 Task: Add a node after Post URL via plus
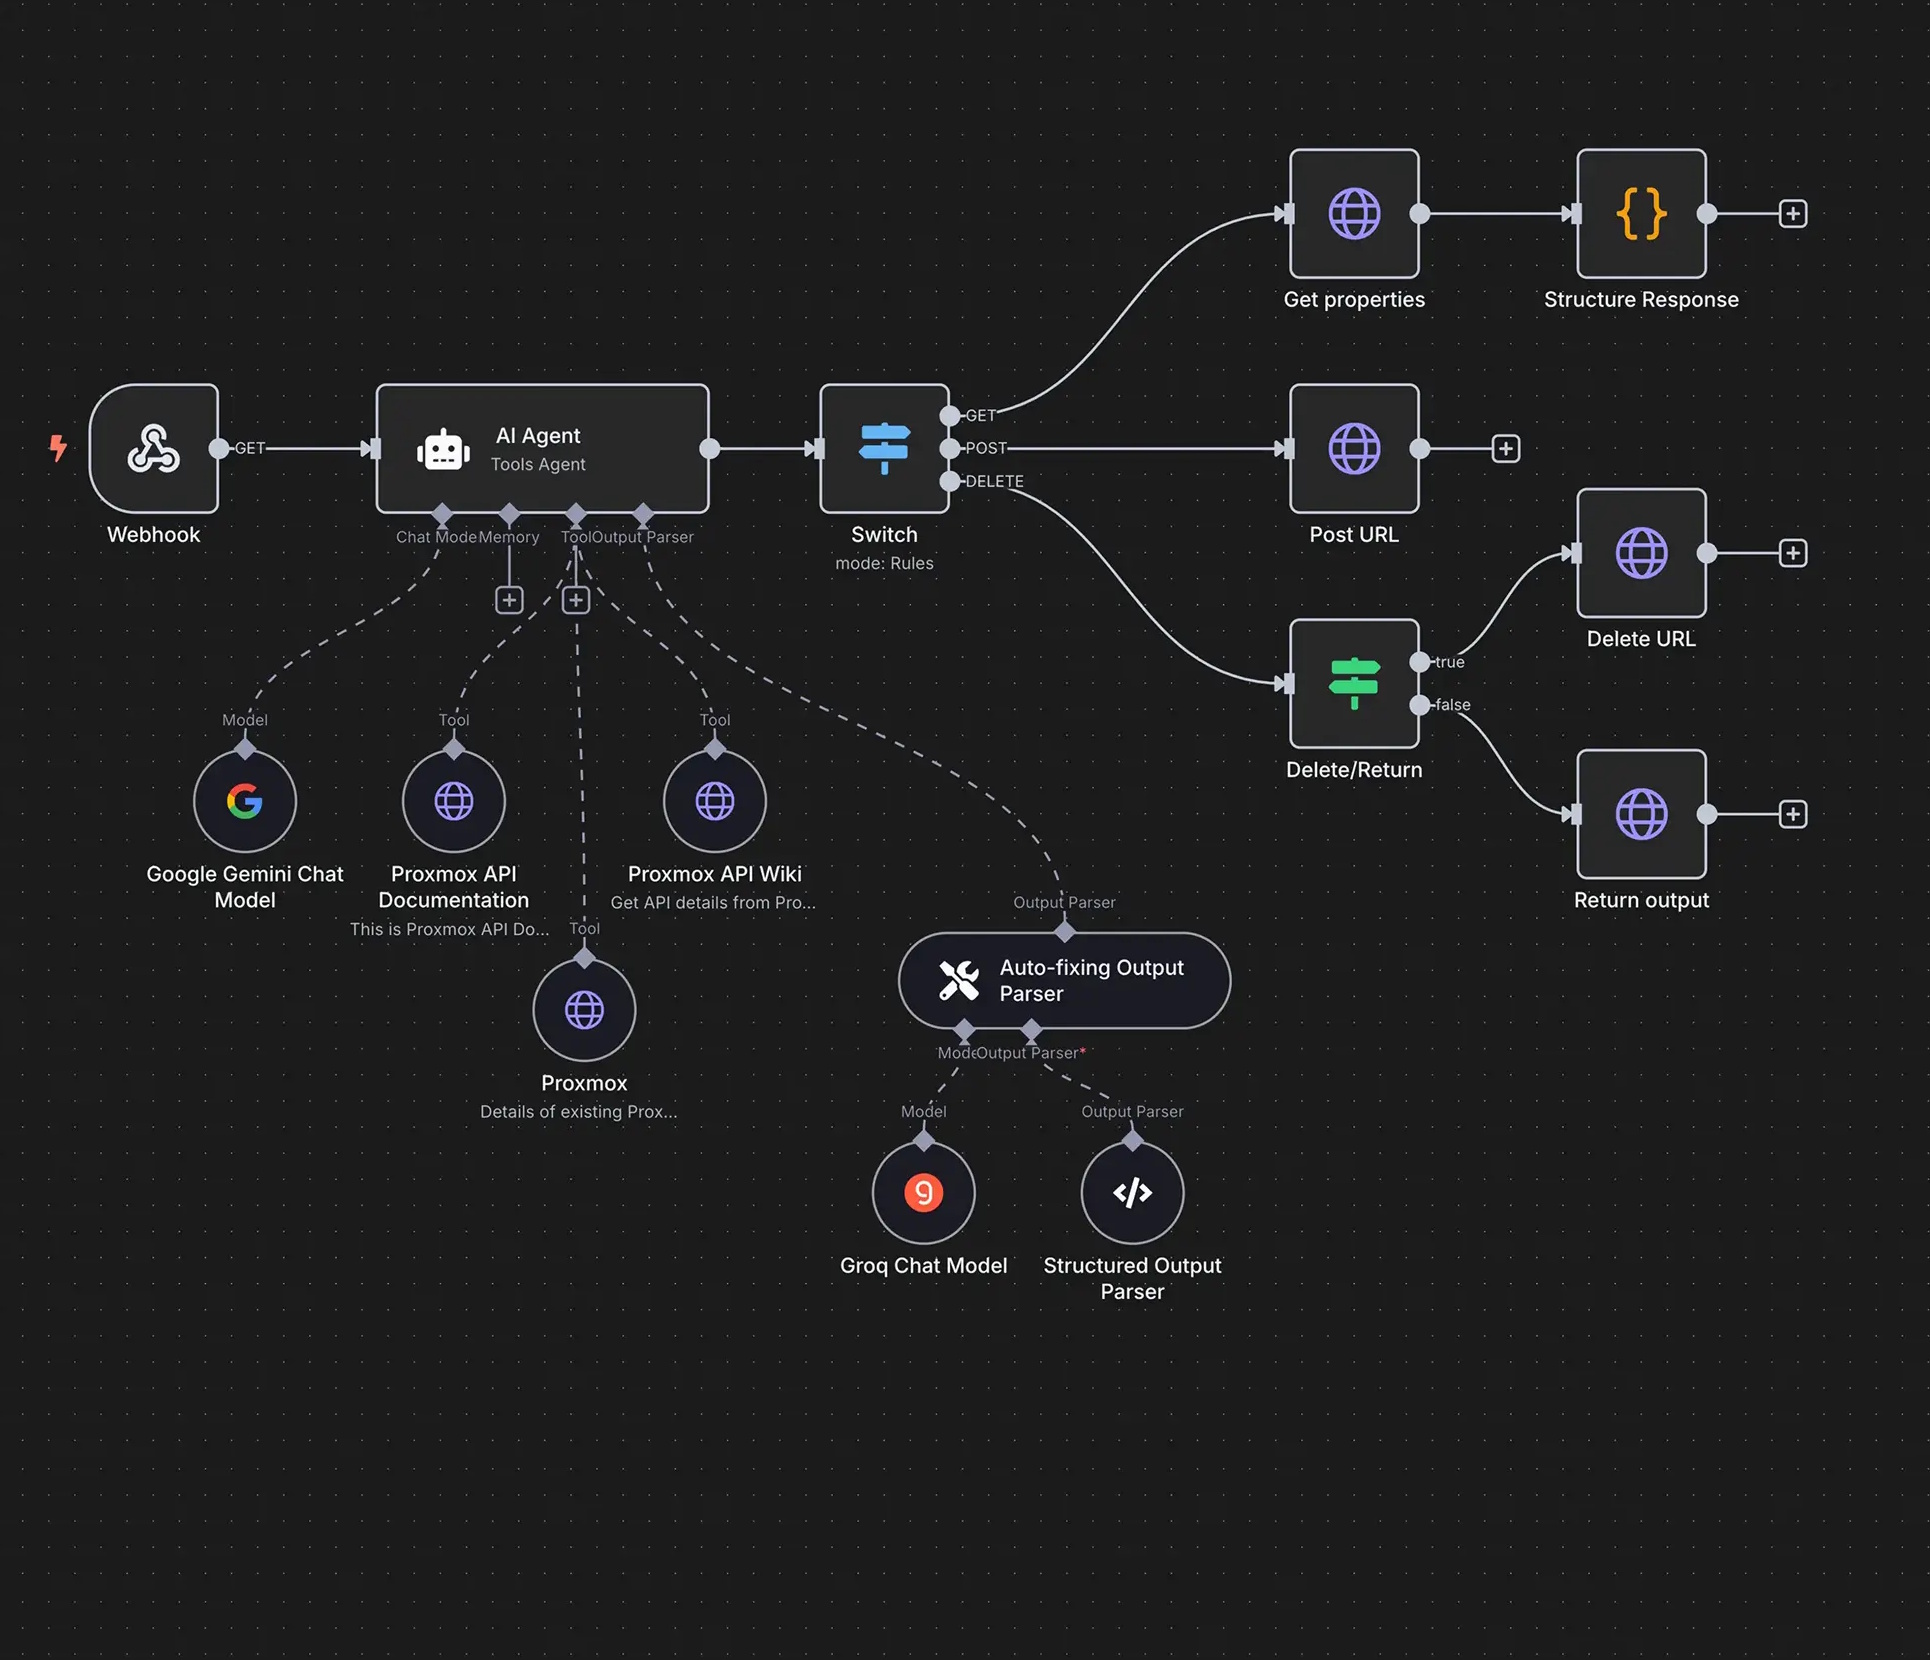coord(1505,448)
